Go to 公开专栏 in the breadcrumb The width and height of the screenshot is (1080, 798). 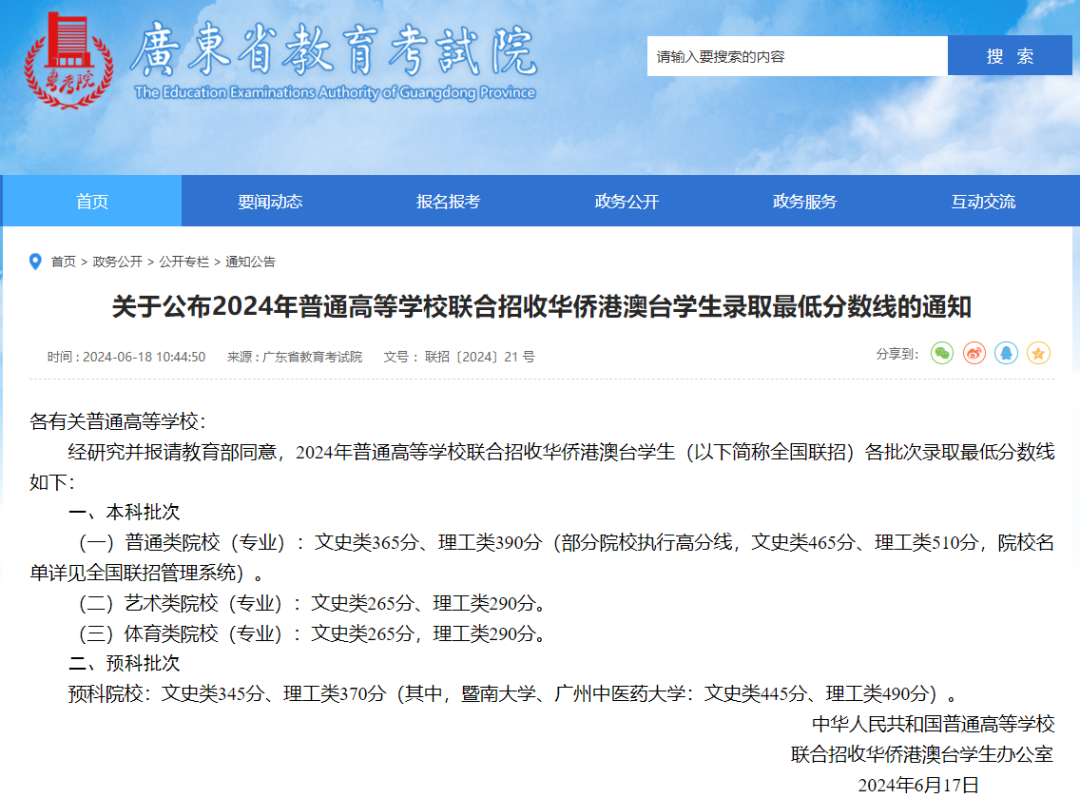[x=184, y=262]
